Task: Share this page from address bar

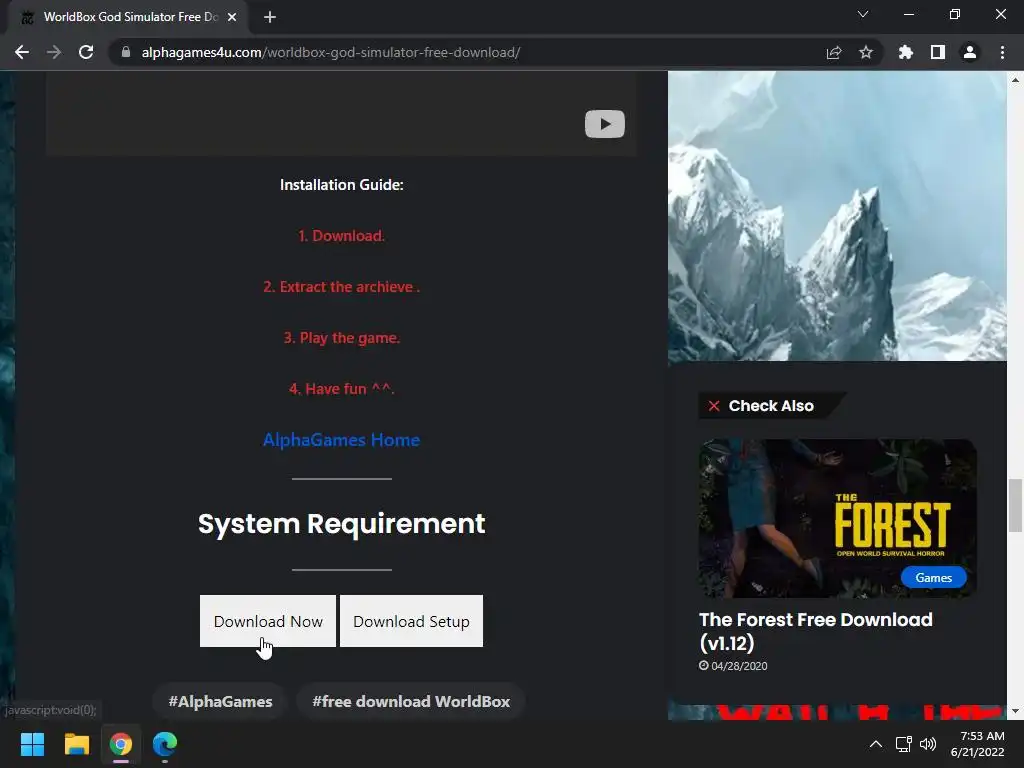Action: point(833,52)
